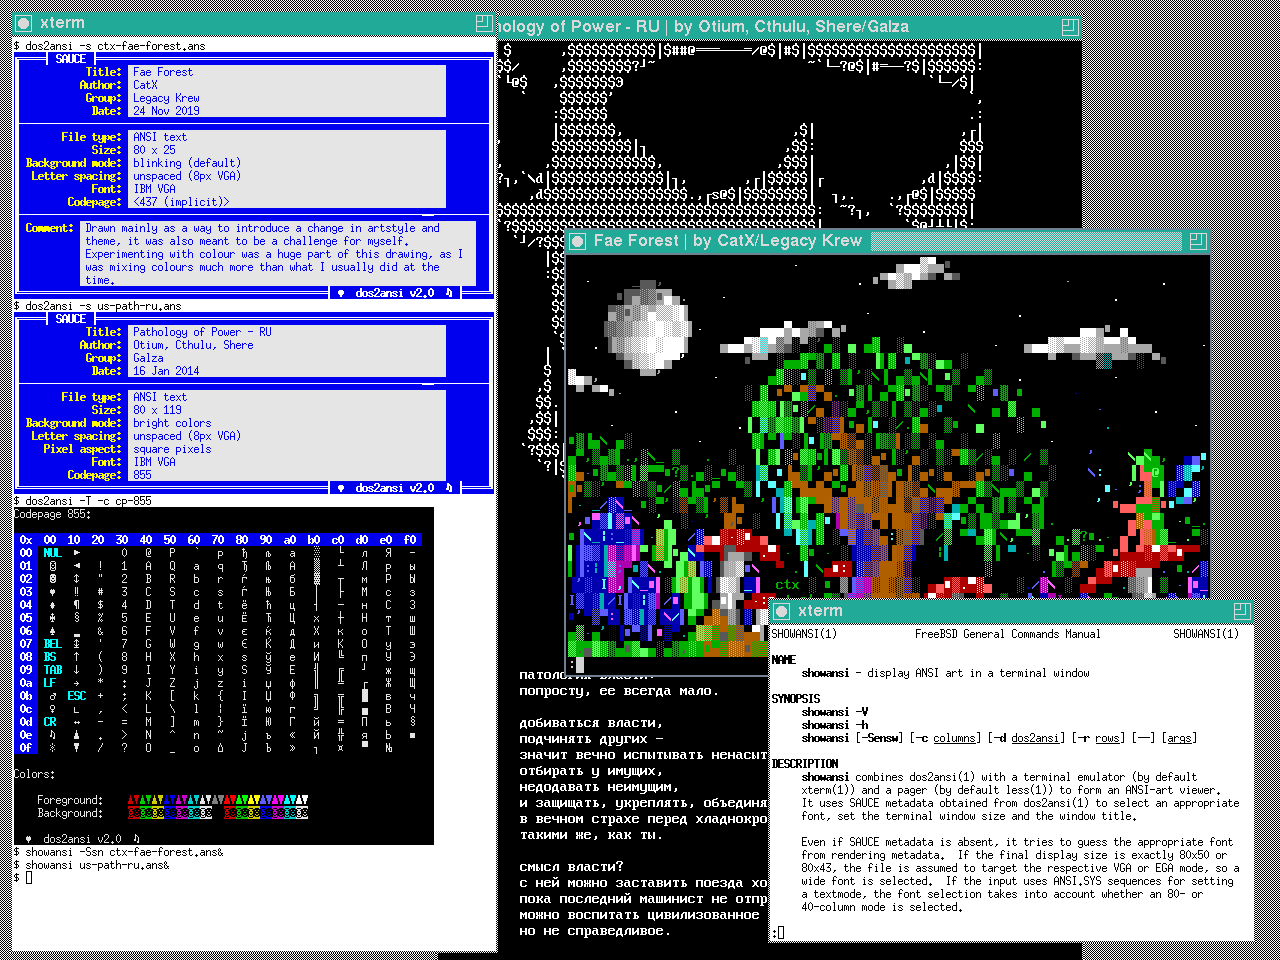Click the "blinking (default)" background mode value
Screen dimensions: 1280x960
pyautogui.click(x=187, y=163)
